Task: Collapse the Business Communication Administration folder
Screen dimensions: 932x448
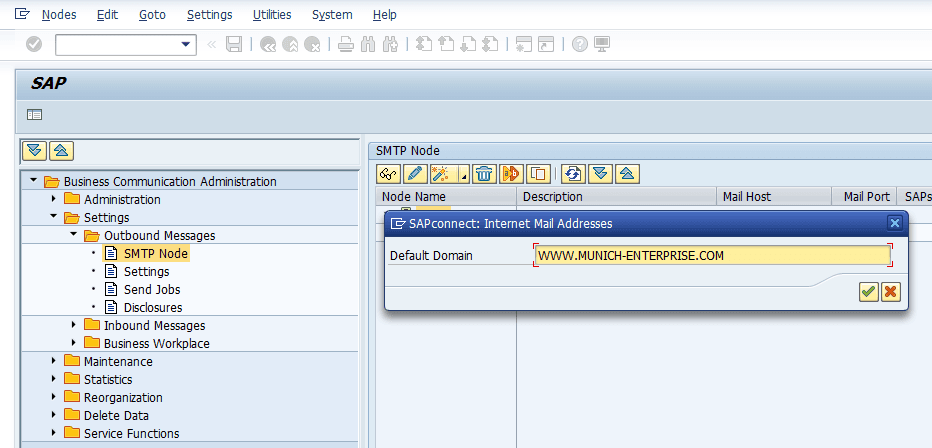Action: point(33,181)
